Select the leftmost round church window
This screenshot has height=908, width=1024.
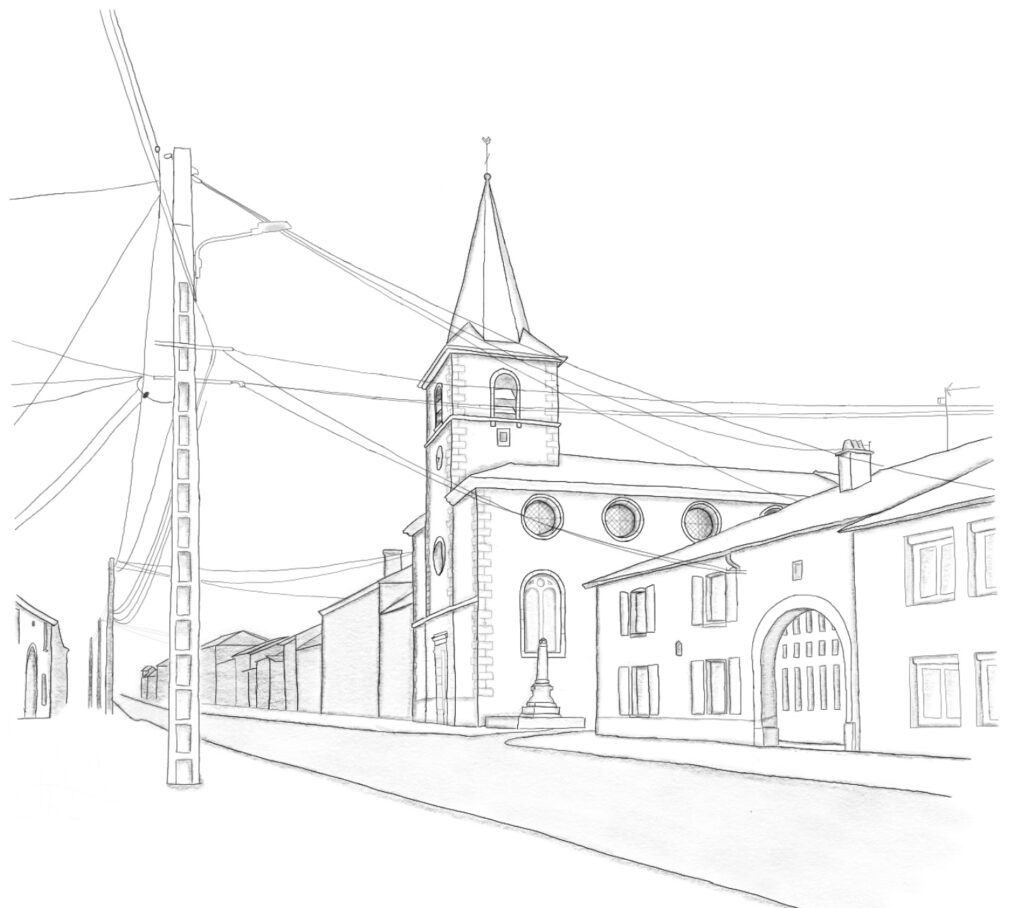pyautogui.click(x=541, y=516)
